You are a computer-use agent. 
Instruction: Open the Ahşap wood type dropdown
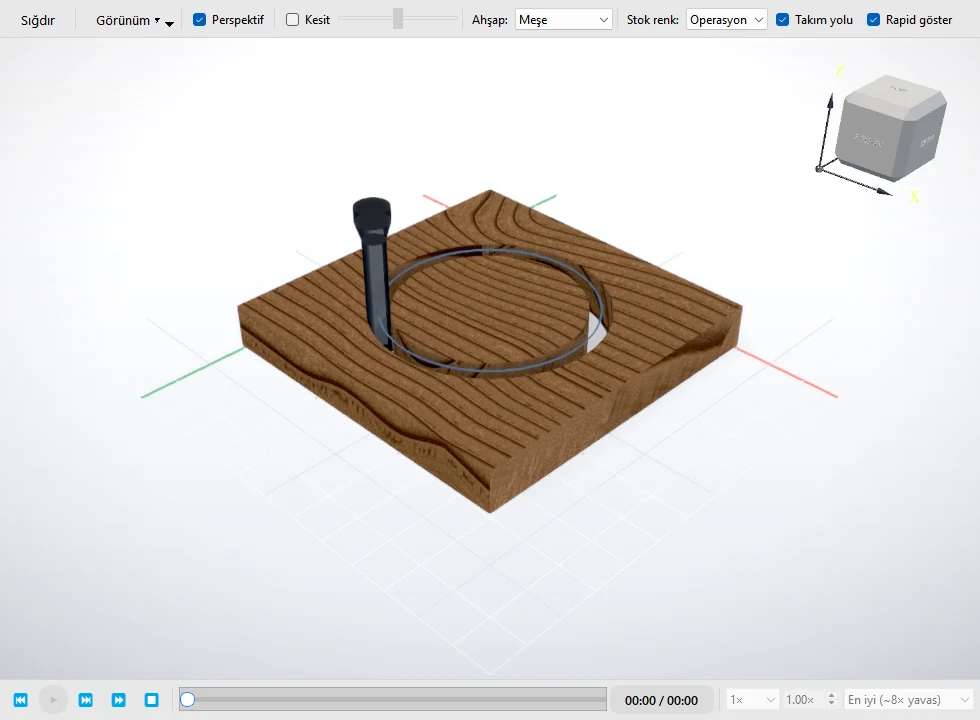click(x=563, y=20)
